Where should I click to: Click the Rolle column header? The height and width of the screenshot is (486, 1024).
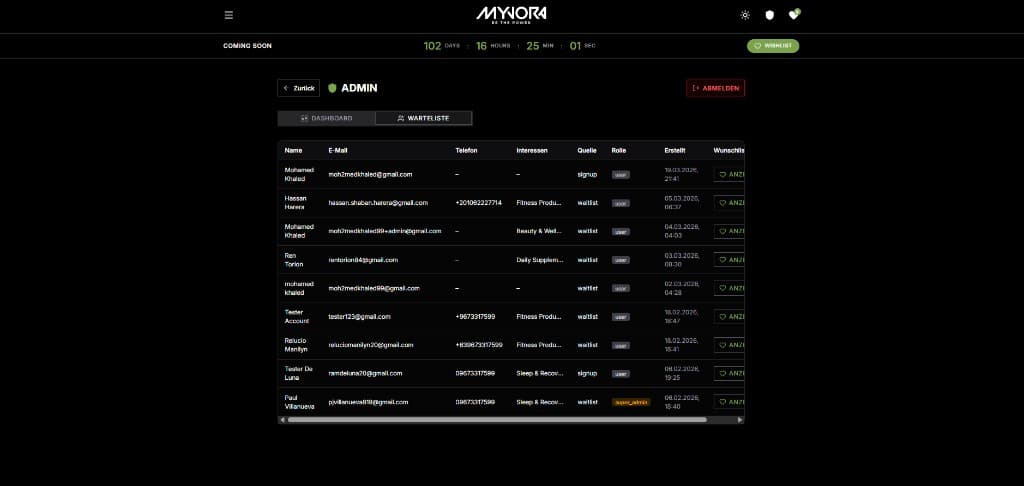pyautogui.click(x=618, y=150)
